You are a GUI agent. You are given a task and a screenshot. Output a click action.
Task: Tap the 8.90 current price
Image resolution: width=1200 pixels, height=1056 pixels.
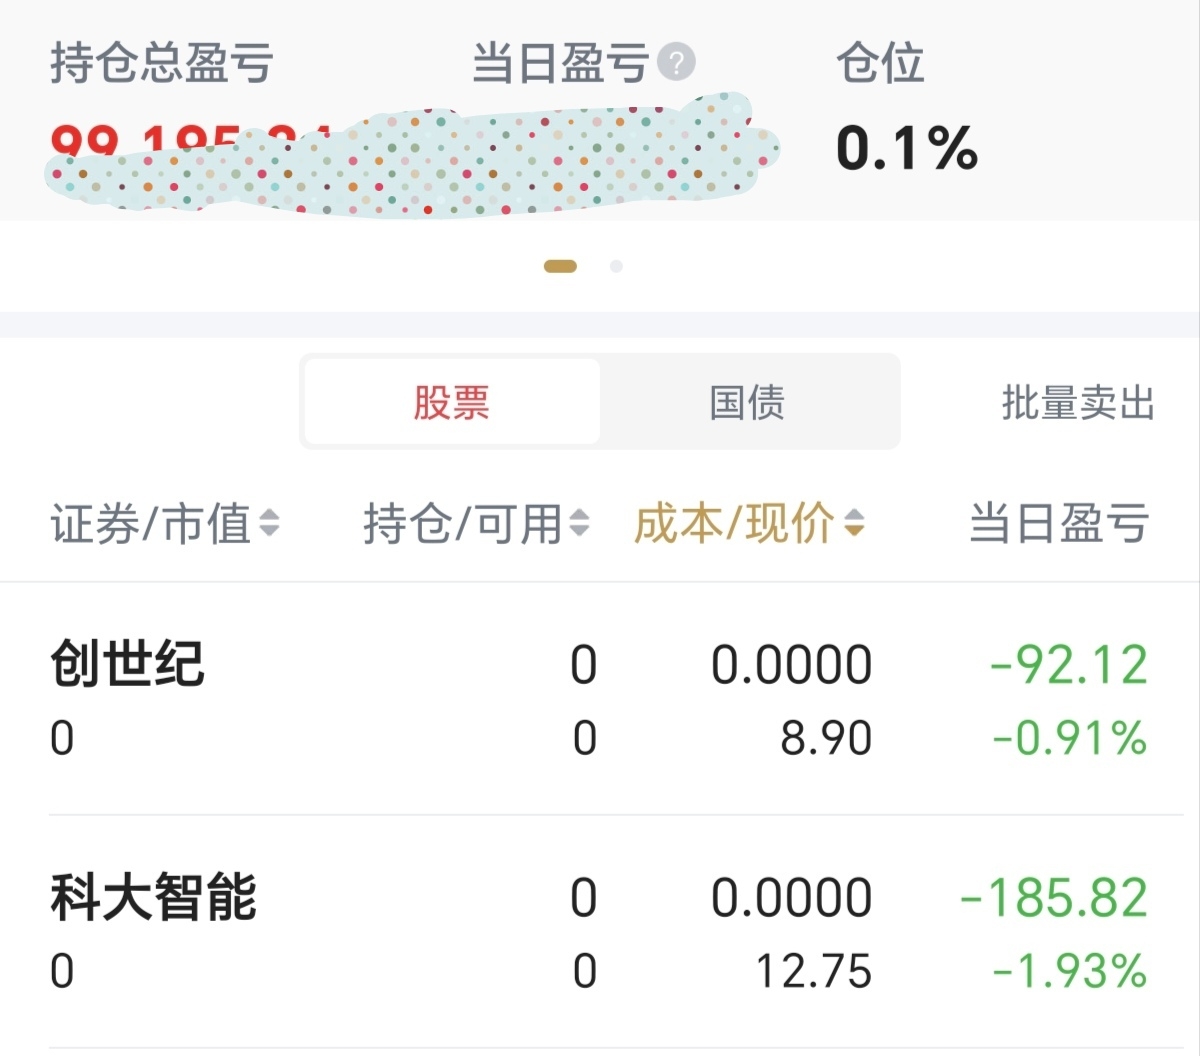(x=826, y=738)
